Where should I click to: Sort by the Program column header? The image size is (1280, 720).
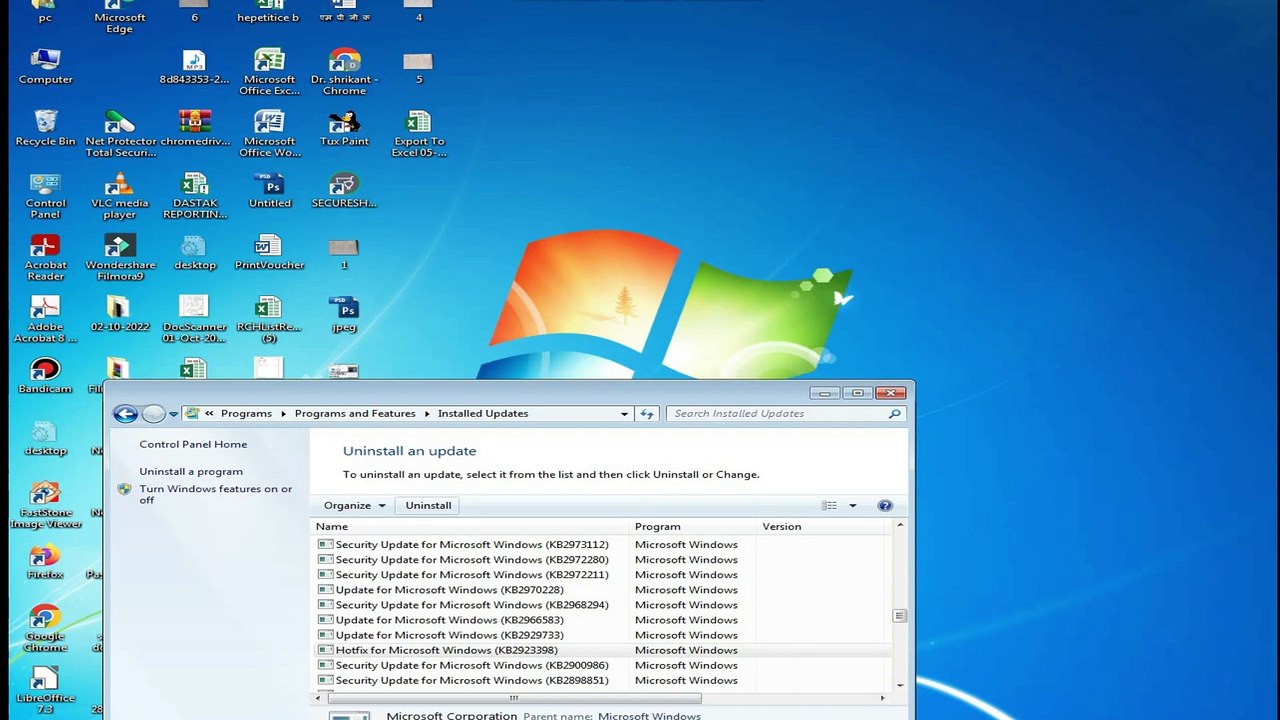pyautogui.click(x=693, y=527)
